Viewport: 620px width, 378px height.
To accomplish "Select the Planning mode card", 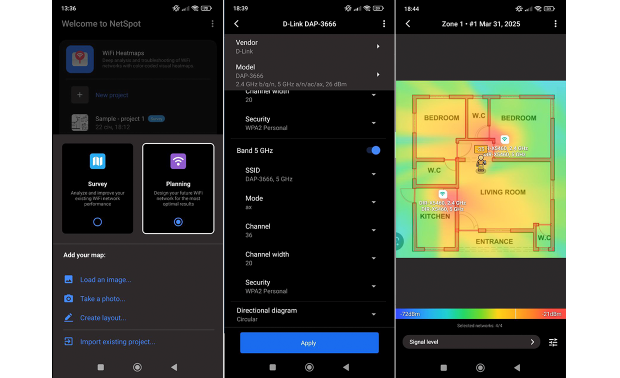I will coord(178,188).
